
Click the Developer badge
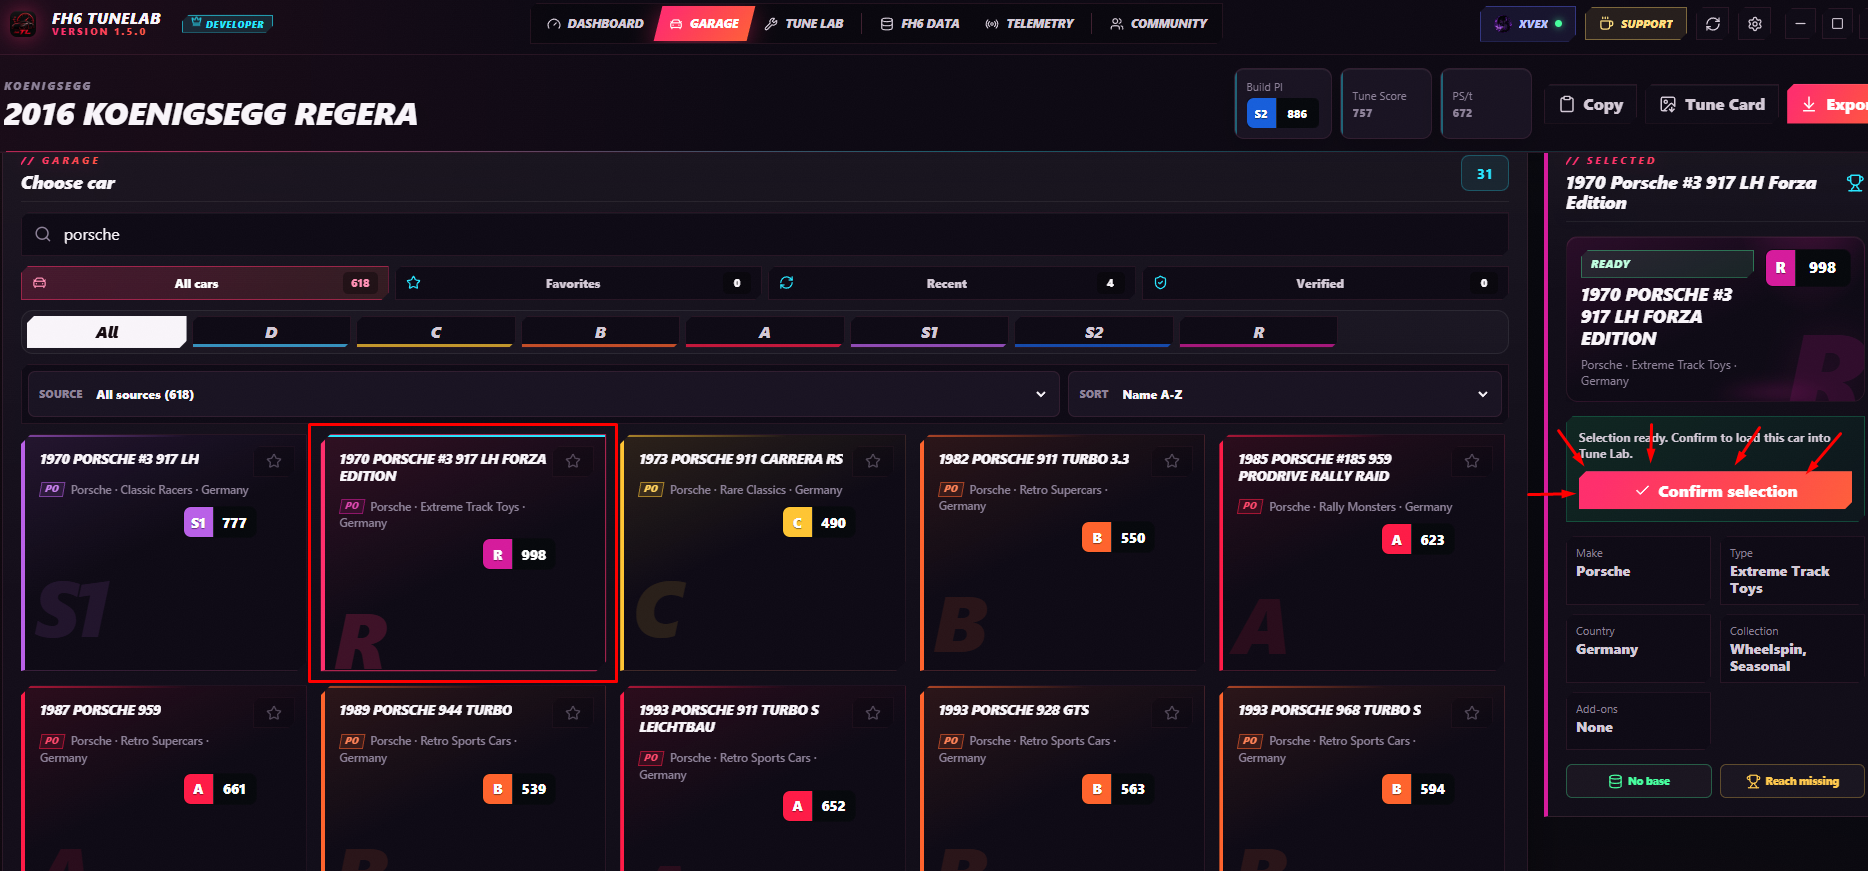(x=228, y=24)
